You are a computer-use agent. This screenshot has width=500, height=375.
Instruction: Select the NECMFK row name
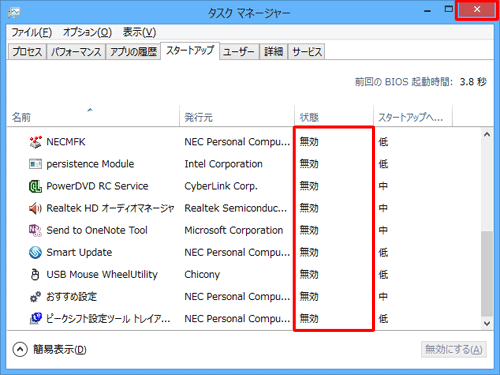click(66, 142)
